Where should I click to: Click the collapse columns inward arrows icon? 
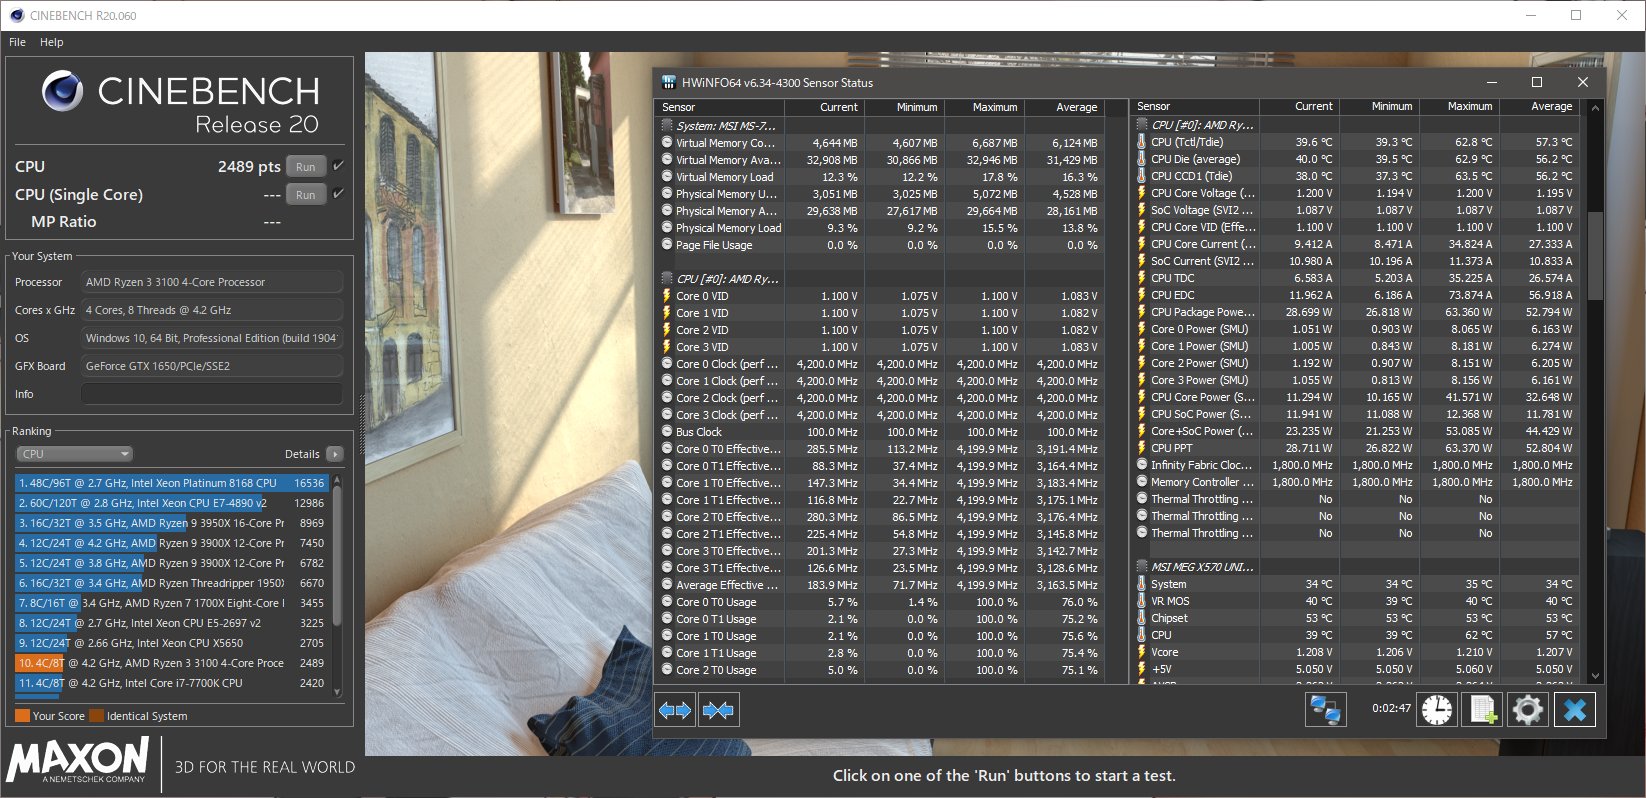coord(718,710)
